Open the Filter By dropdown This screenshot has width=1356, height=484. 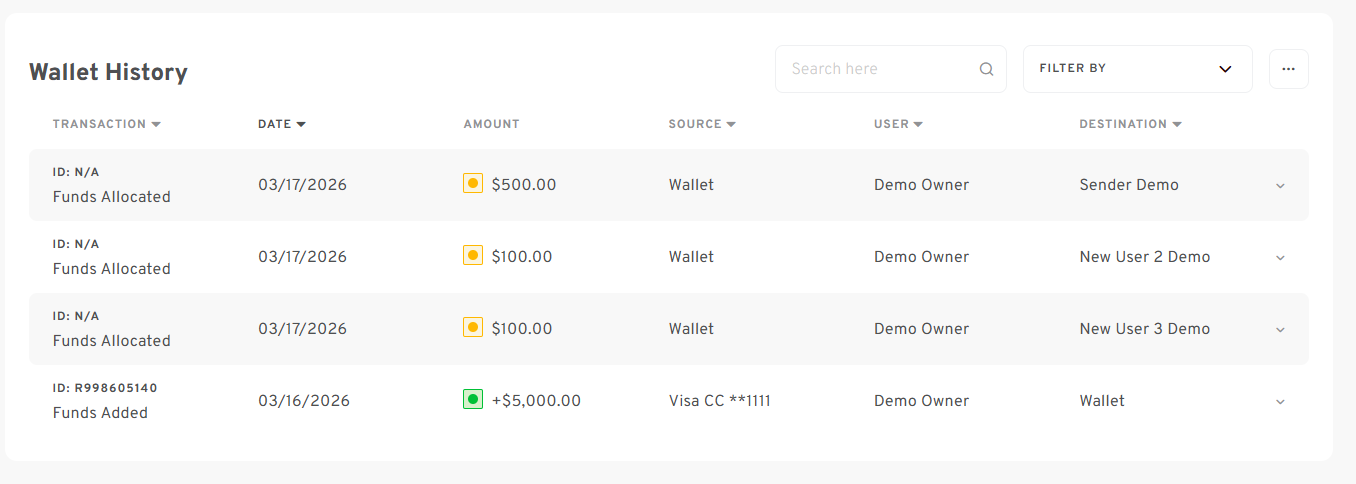(x=1137, y=69)
